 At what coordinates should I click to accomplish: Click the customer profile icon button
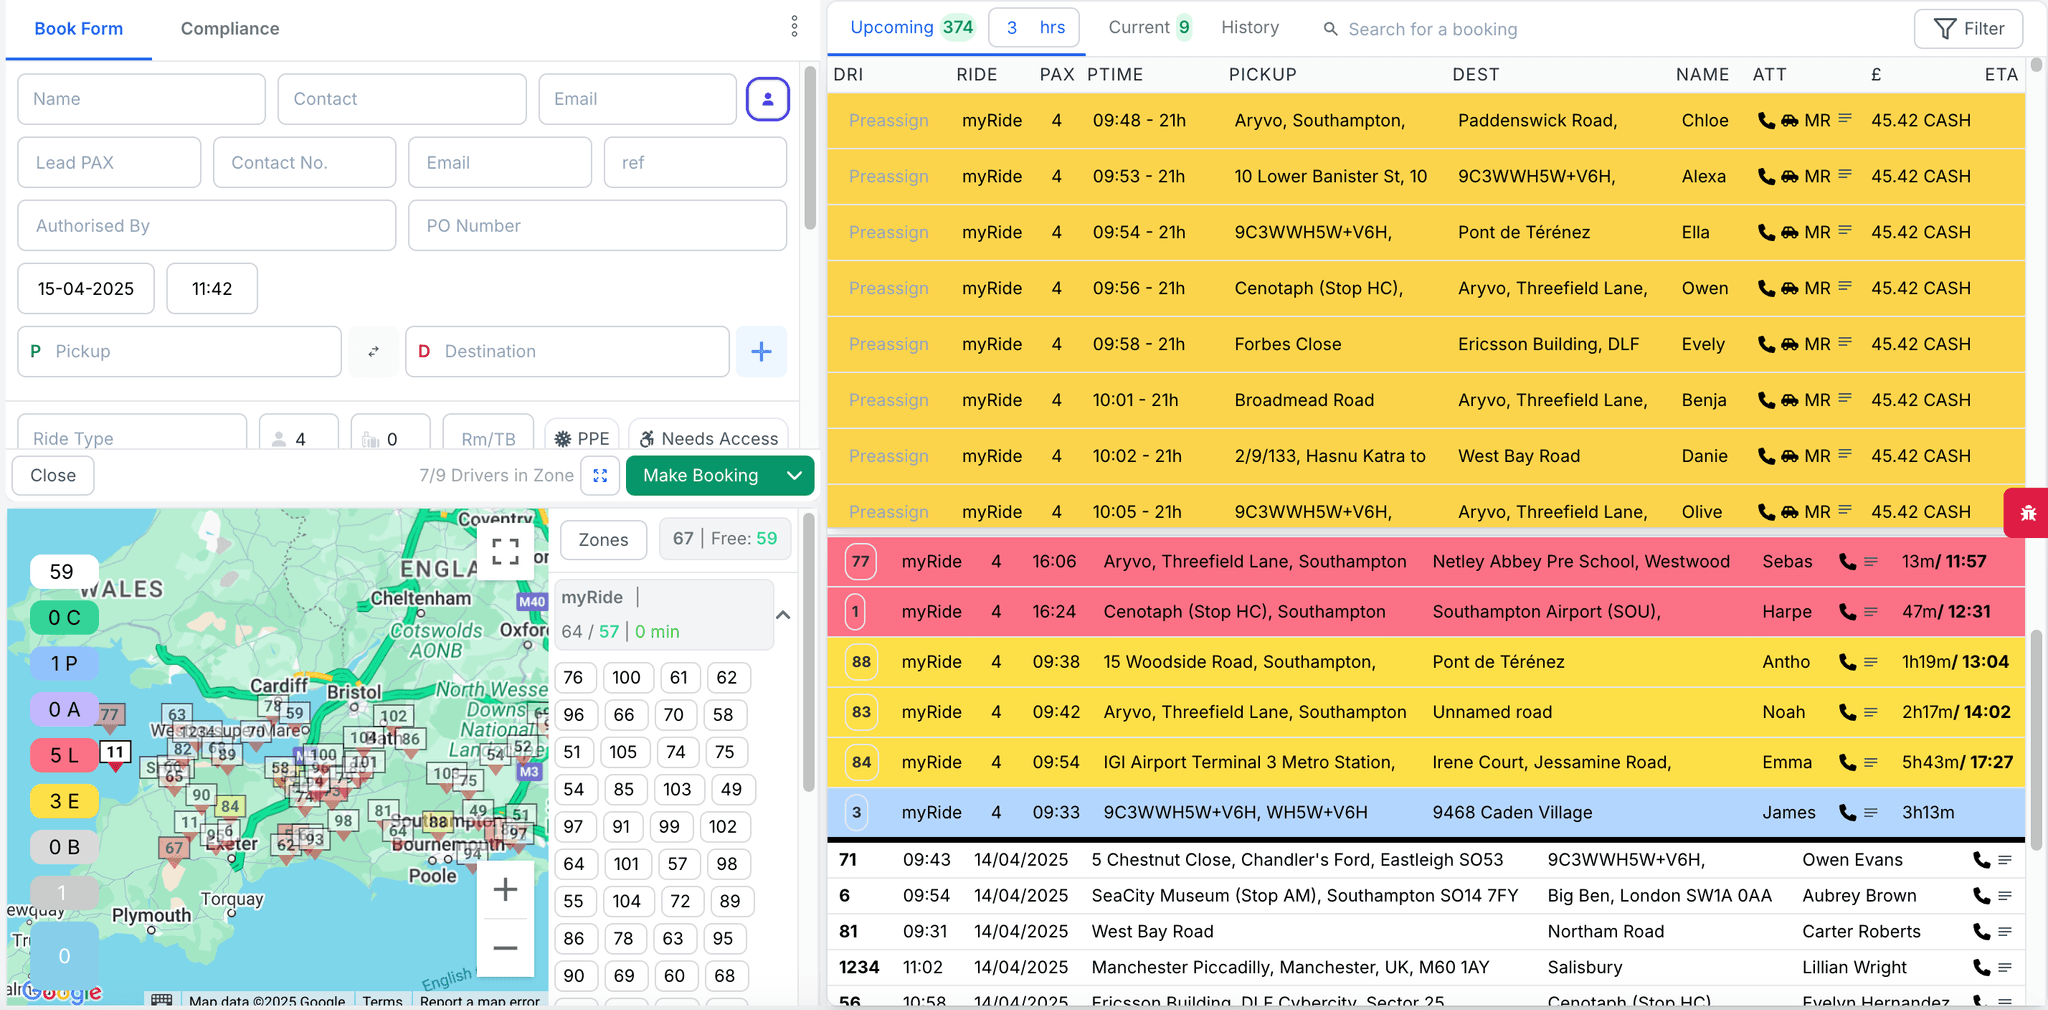(767, 99)
